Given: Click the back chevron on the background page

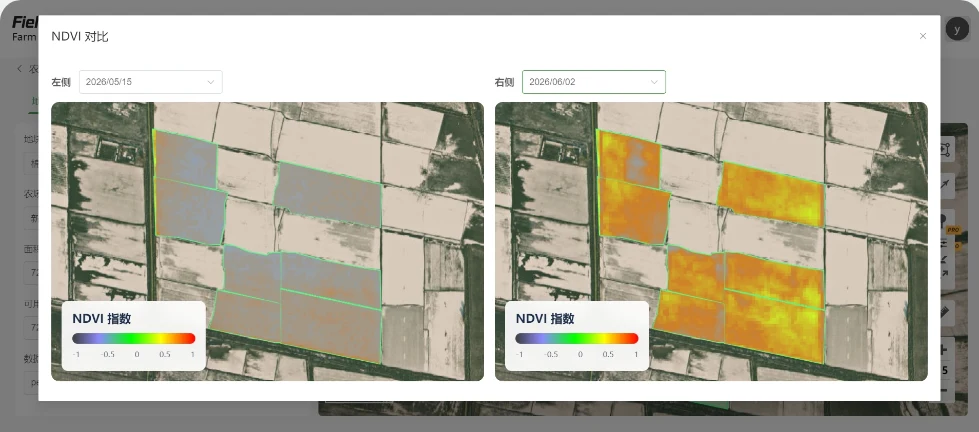Looking at the screenshot, I should [19, 69].
